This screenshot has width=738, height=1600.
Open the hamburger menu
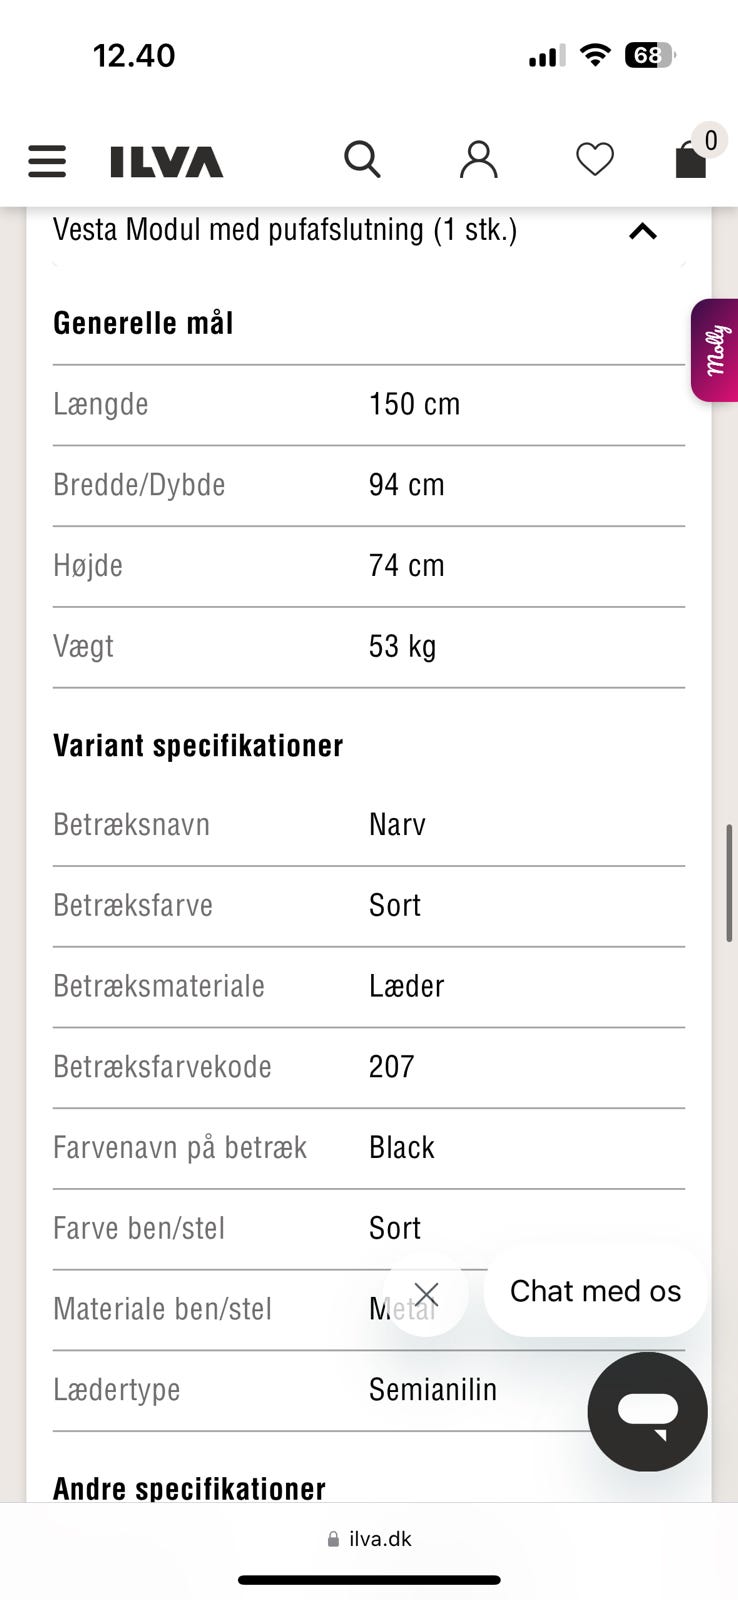47,161
